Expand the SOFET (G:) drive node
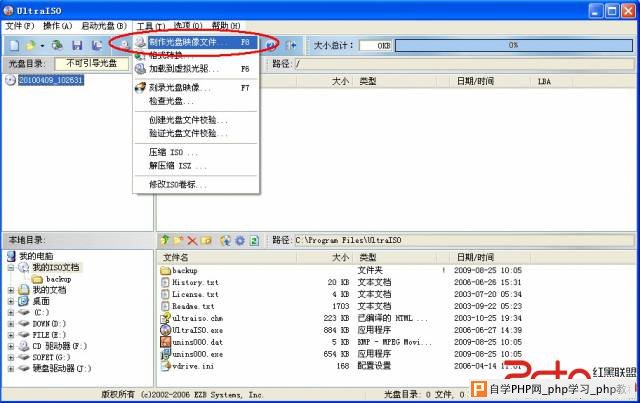The height and width of the screenshot is (403, 640). coord(11,358)
